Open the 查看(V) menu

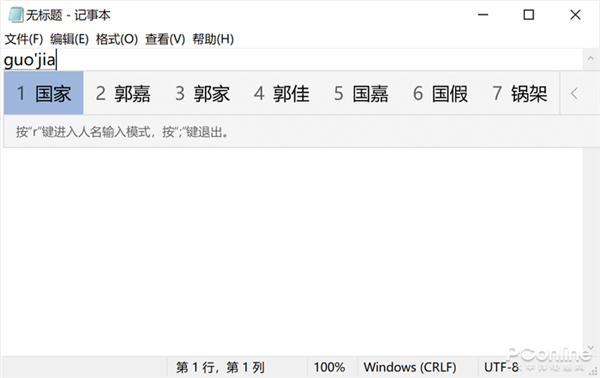tap(165, 39)
